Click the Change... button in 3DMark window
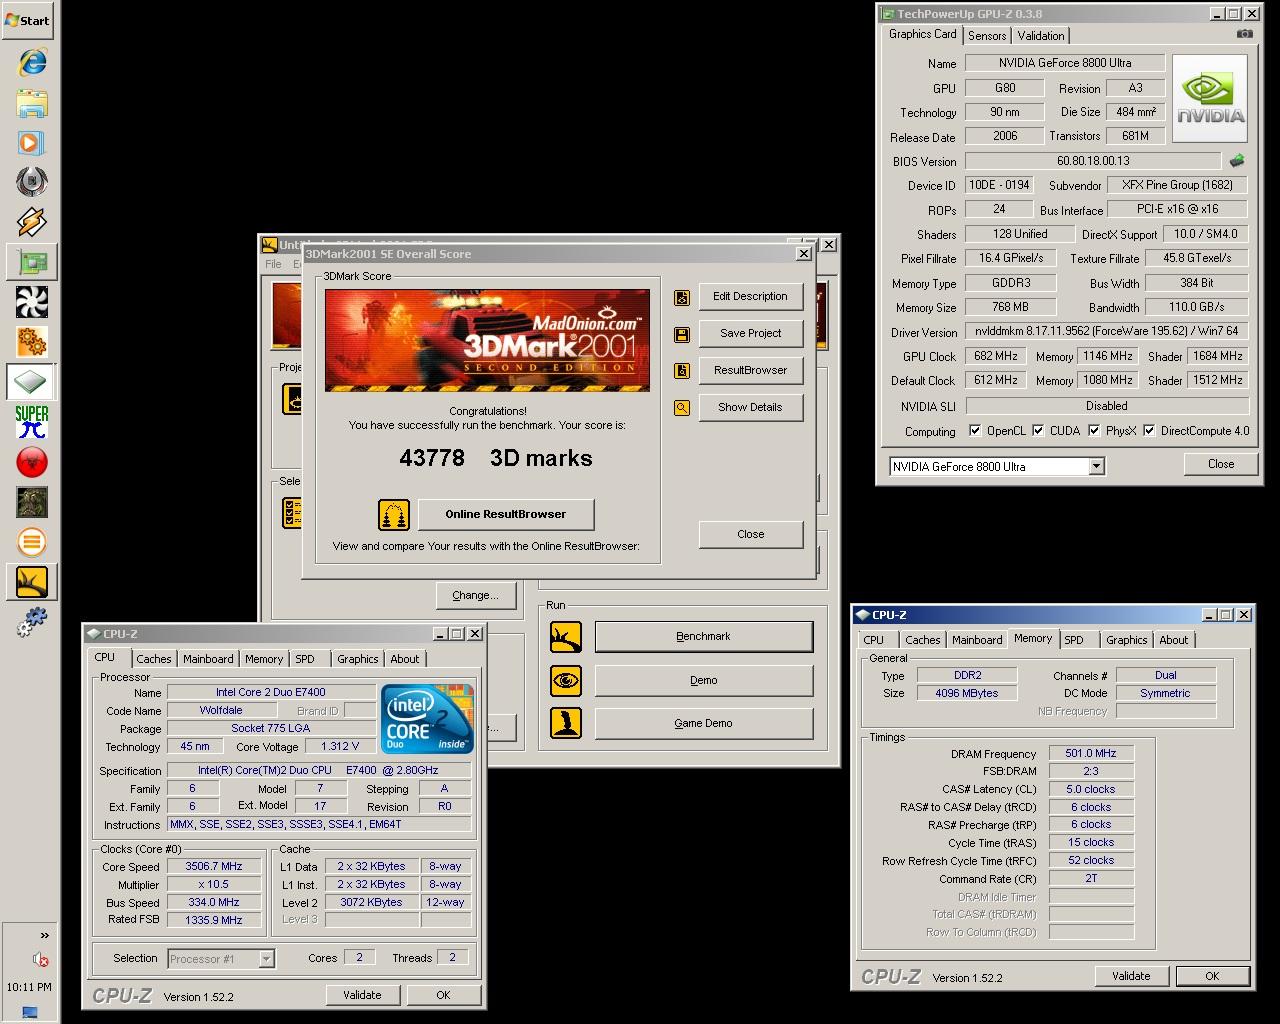The height and width of the screenshot is (1024, 1280). coord(475,596)
